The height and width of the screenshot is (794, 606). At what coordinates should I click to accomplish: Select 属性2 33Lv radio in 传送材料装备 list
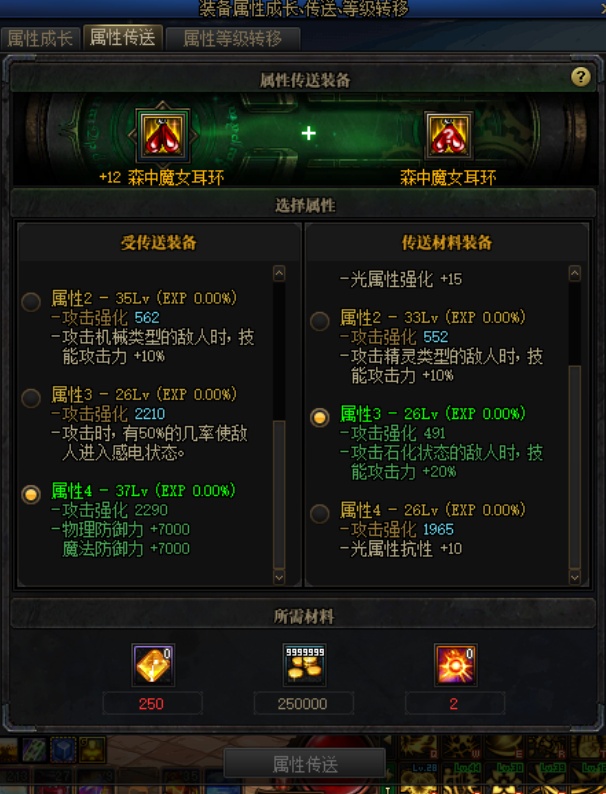coord(319,321)
